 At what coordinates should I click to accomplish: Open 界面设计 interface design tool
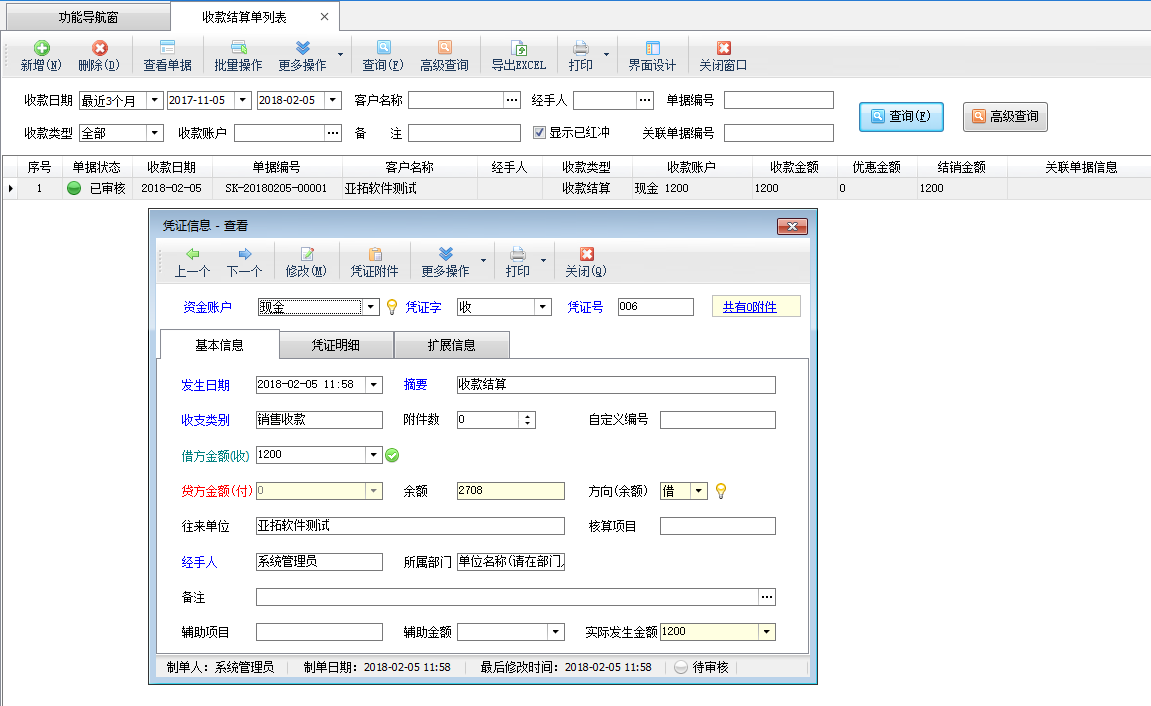click(x=652, y=49)
